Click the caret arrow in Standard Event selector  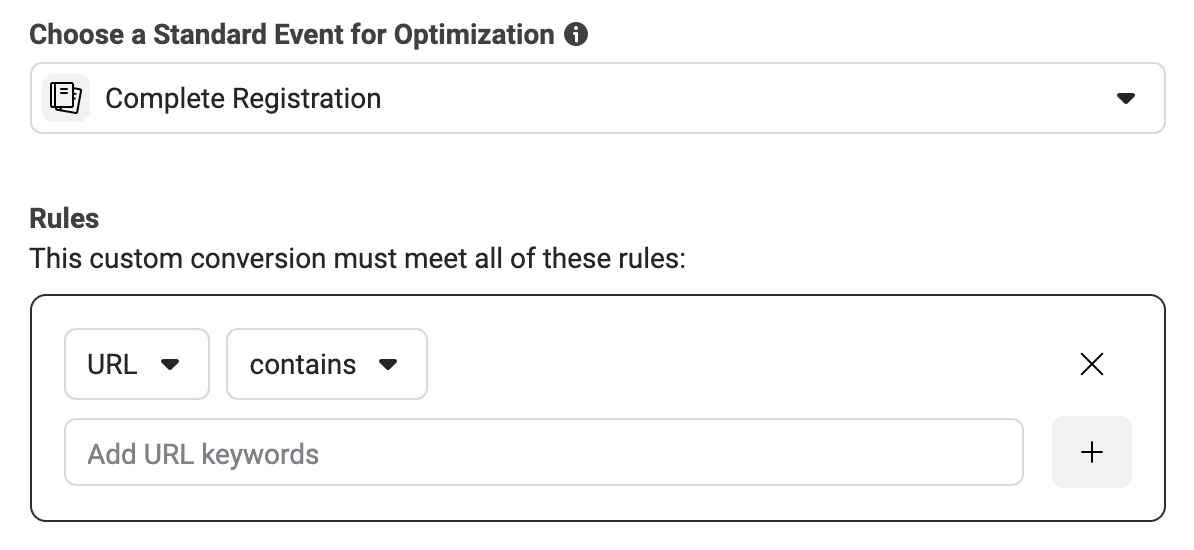[x=1125, y=98]
